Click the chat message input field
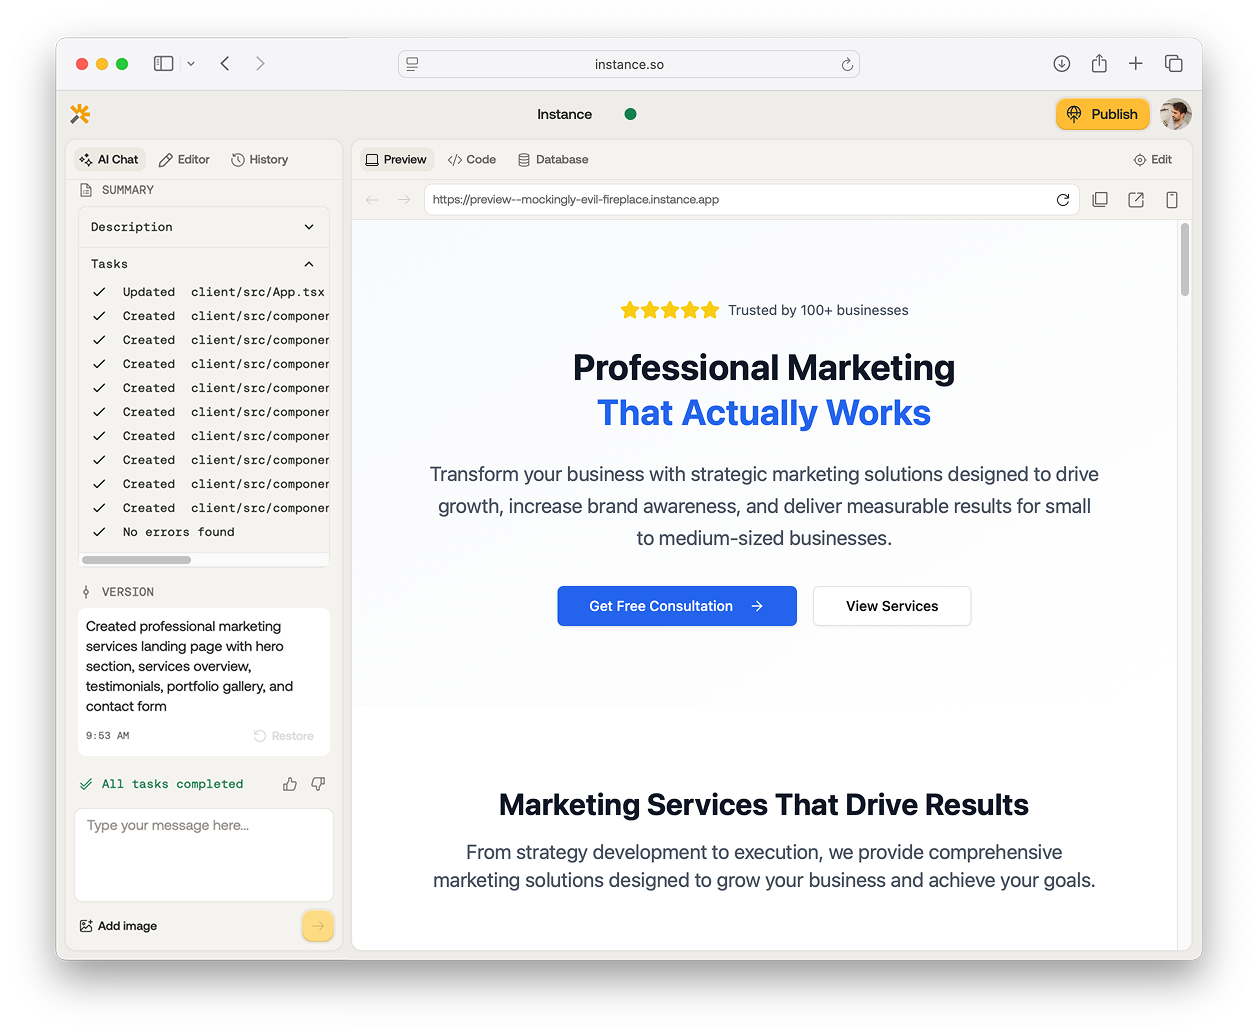Viewport: 1258px width, 1034px height. (x=204, y=855)
